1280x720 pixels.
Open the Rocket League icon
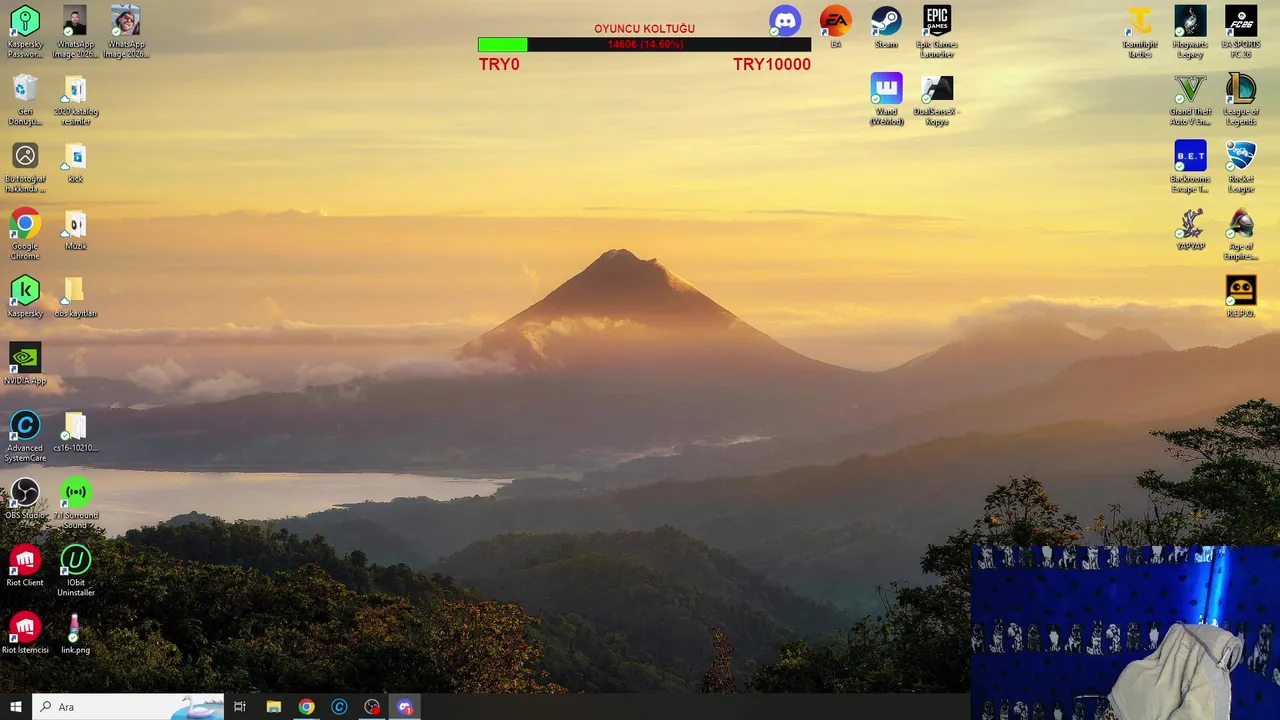[1241, 166]
